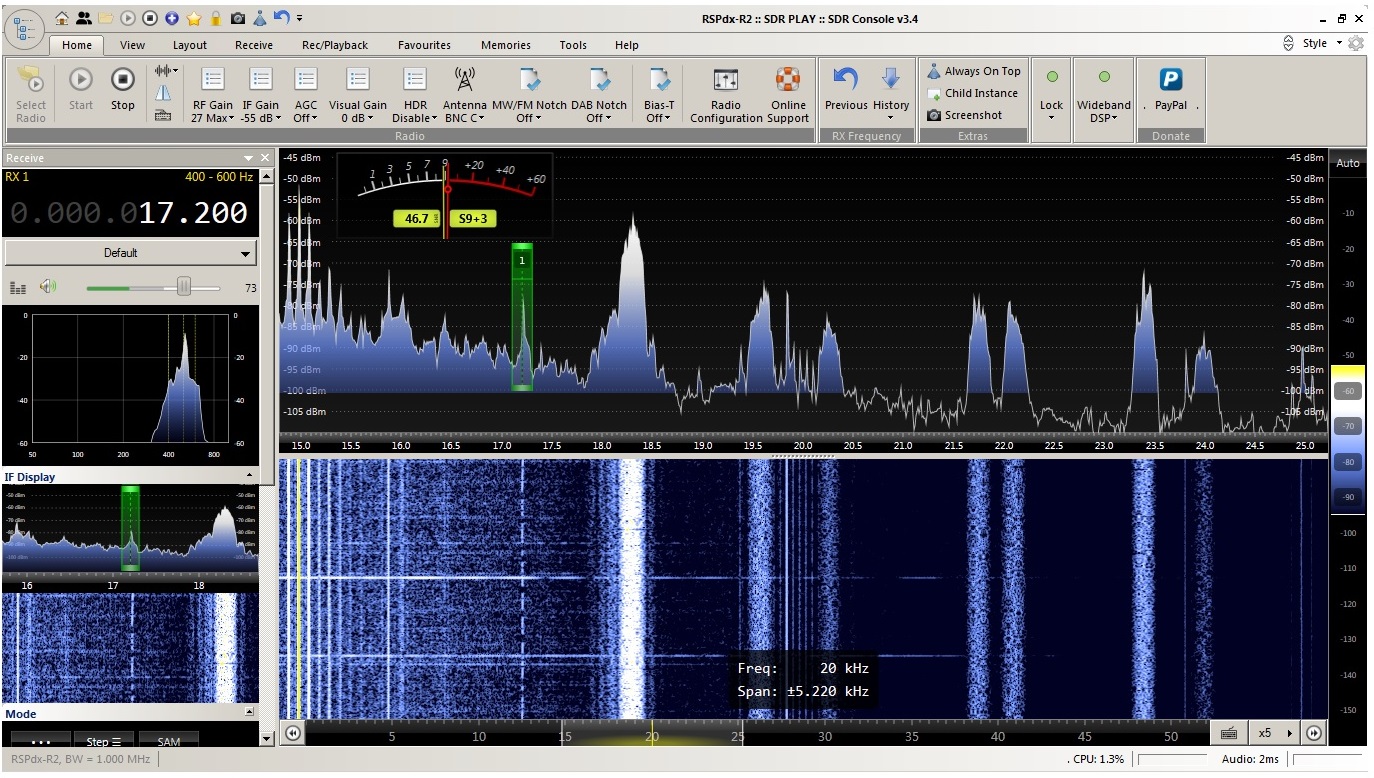Image resolution: width=1374 pixels, height=778 pixels.
Task: Click the star favourites icon in title bar
Action: point(194,18)
